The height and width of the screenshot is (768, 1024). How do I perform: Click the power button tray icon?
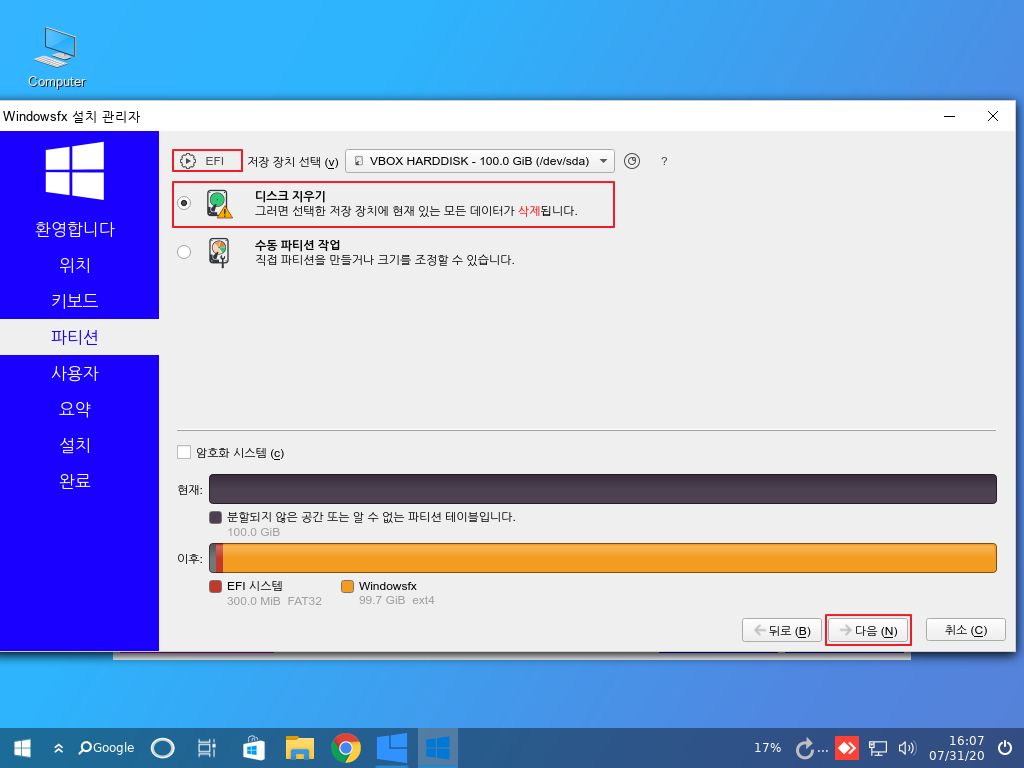click(1006, 748)
